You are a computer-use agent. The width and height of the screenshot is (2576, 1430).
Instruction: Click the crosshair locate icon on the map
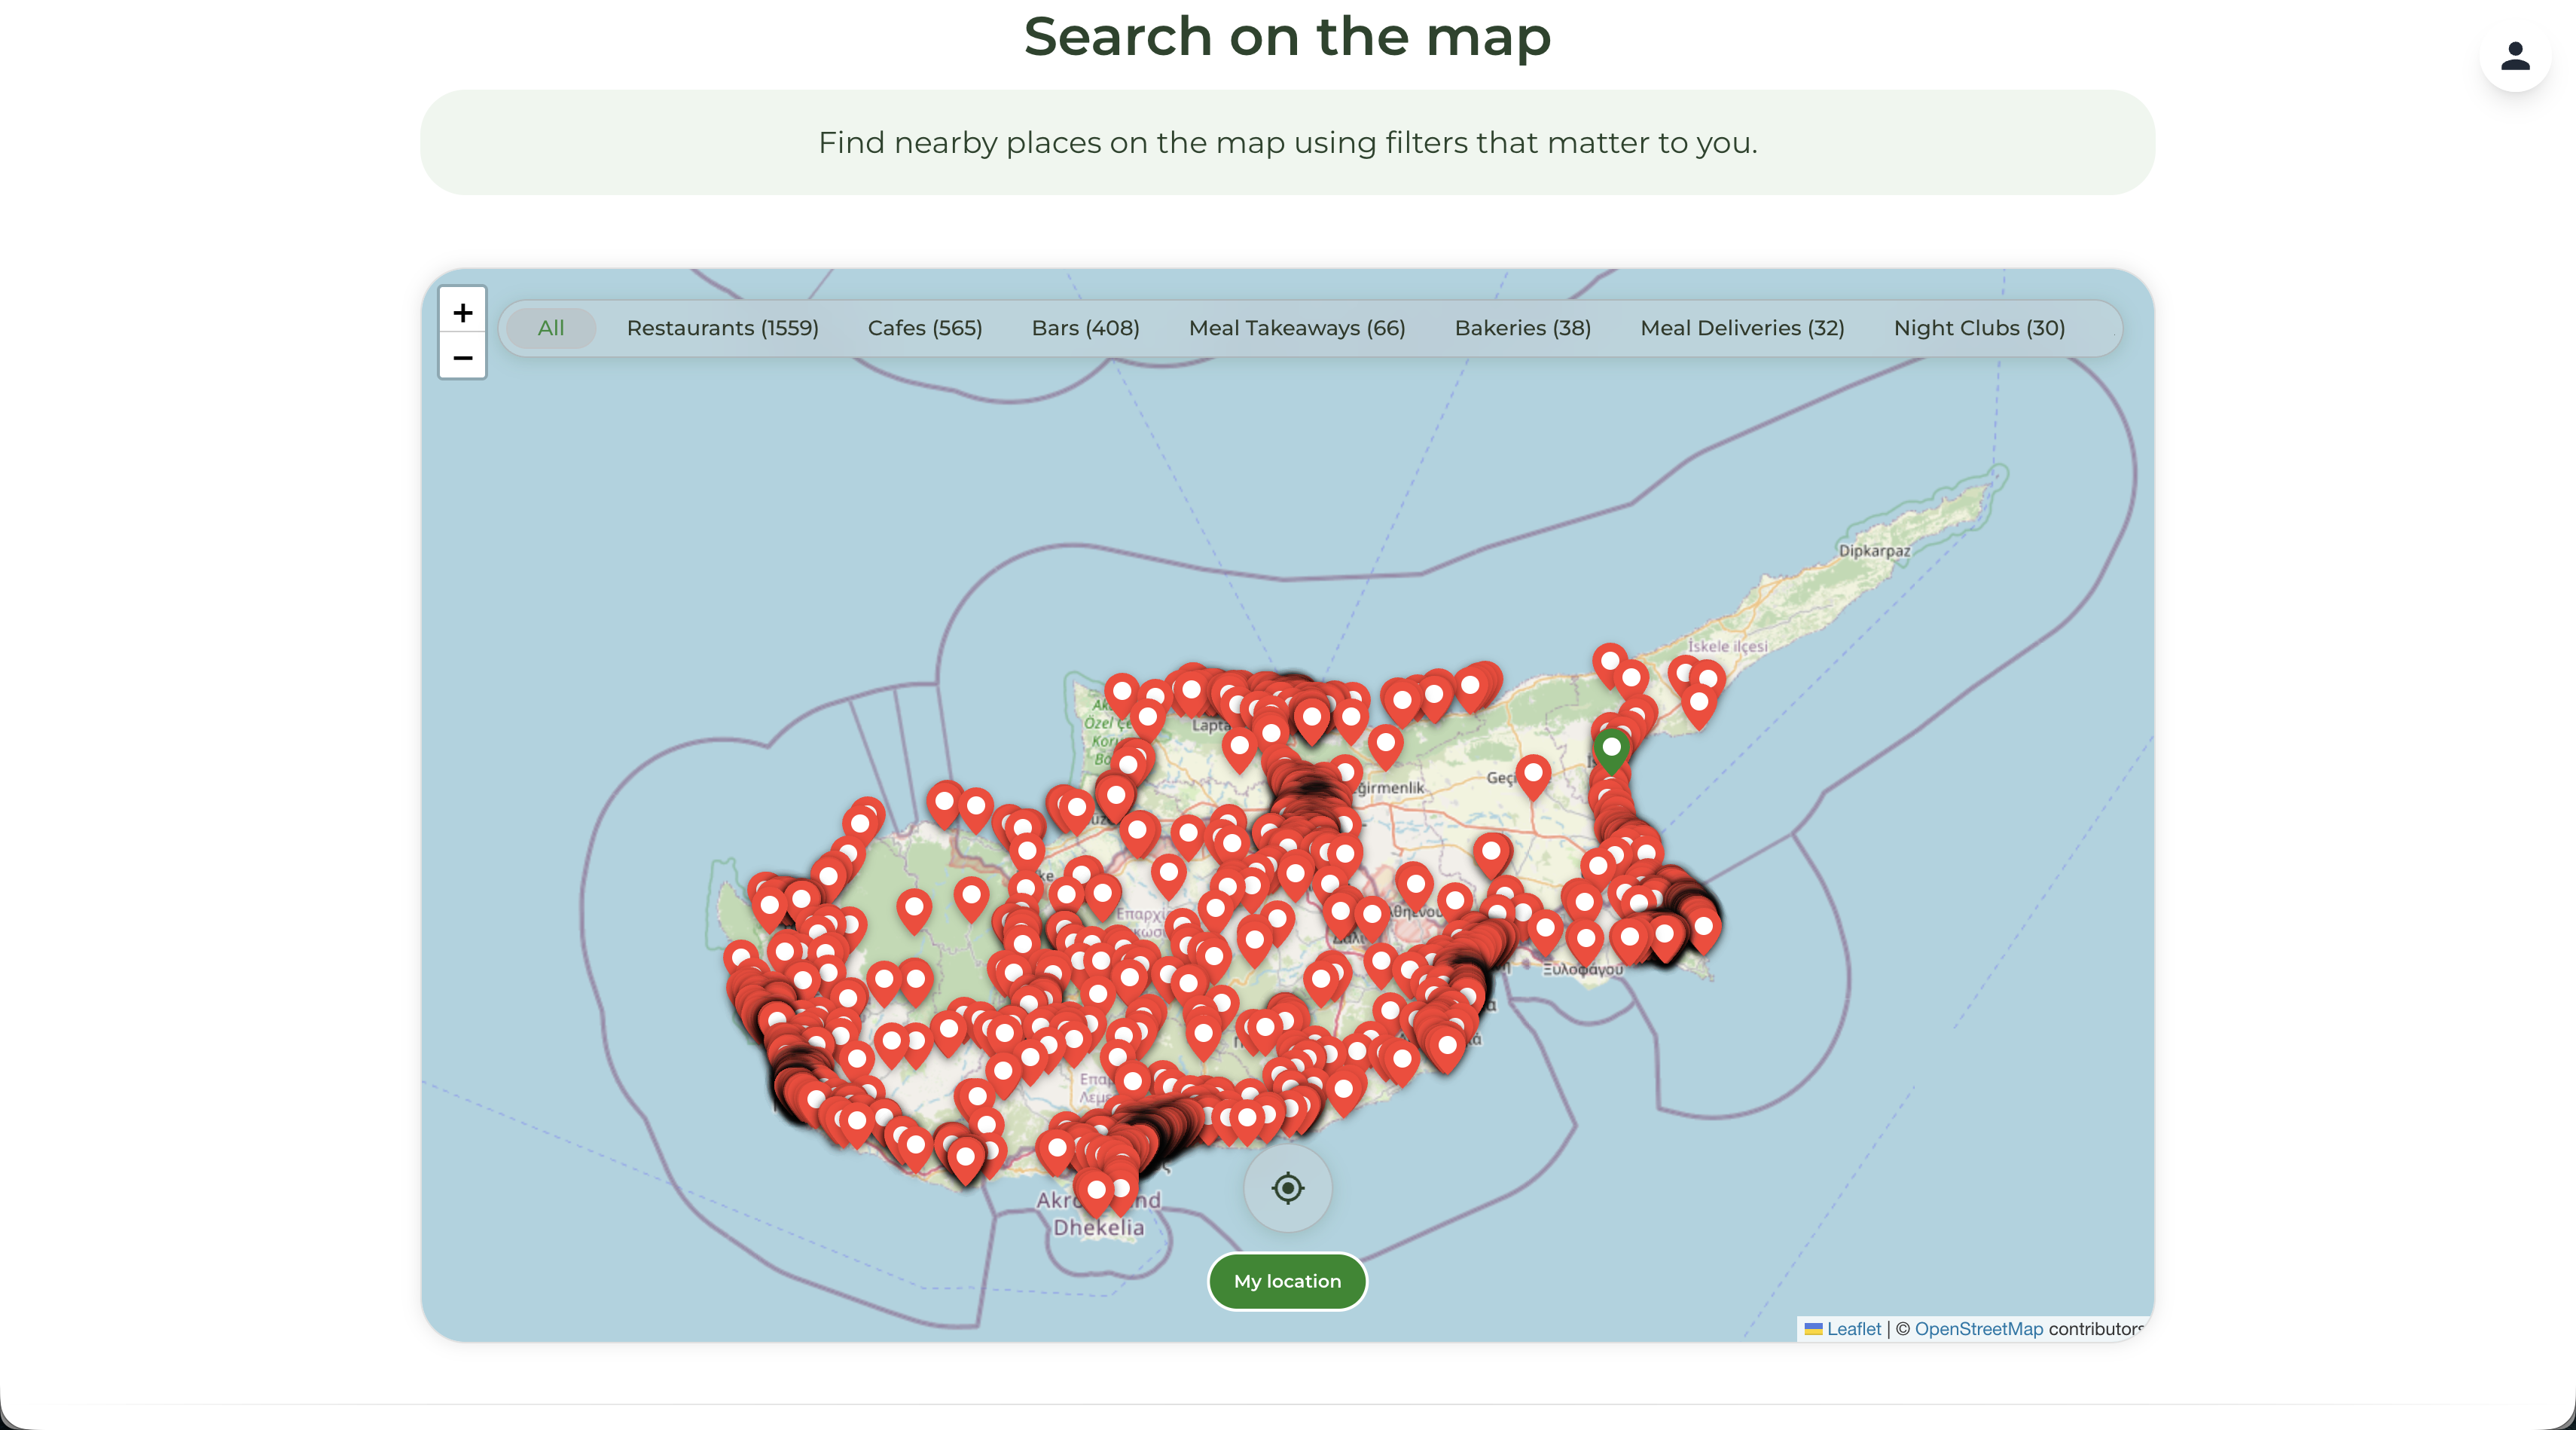point(1287,1188)
